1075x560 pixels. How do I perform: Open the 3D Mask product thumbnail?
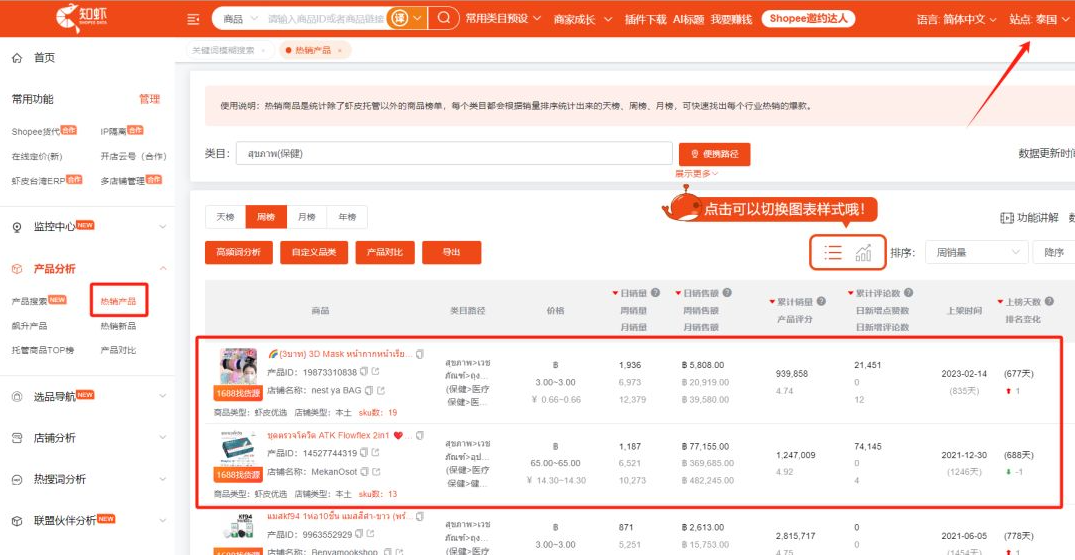(x=239, y=366)
